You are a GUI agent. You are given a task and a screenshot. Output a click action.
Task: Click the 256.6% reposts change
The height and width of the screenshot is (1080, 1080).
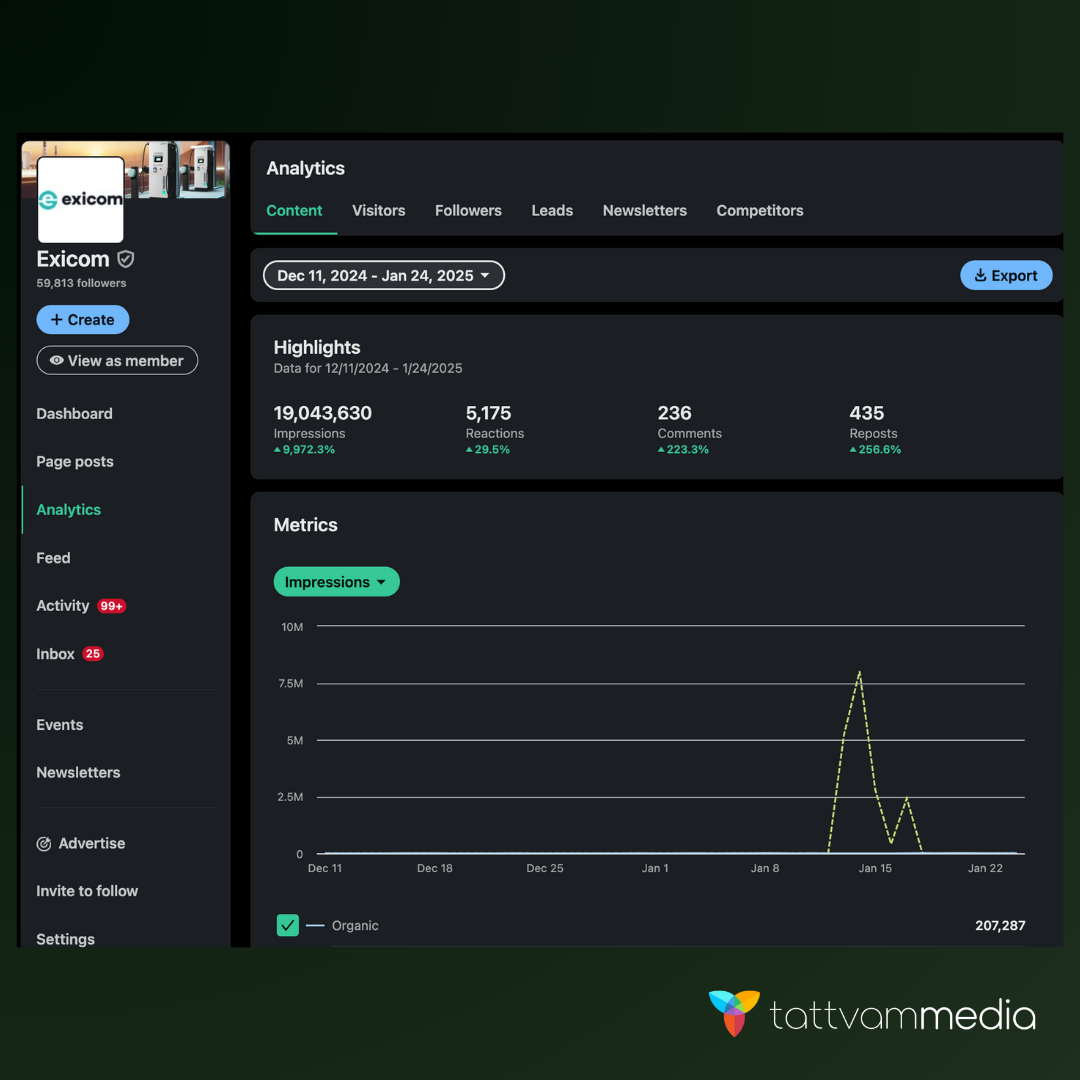pyautogui.click(x=875, y=450)
